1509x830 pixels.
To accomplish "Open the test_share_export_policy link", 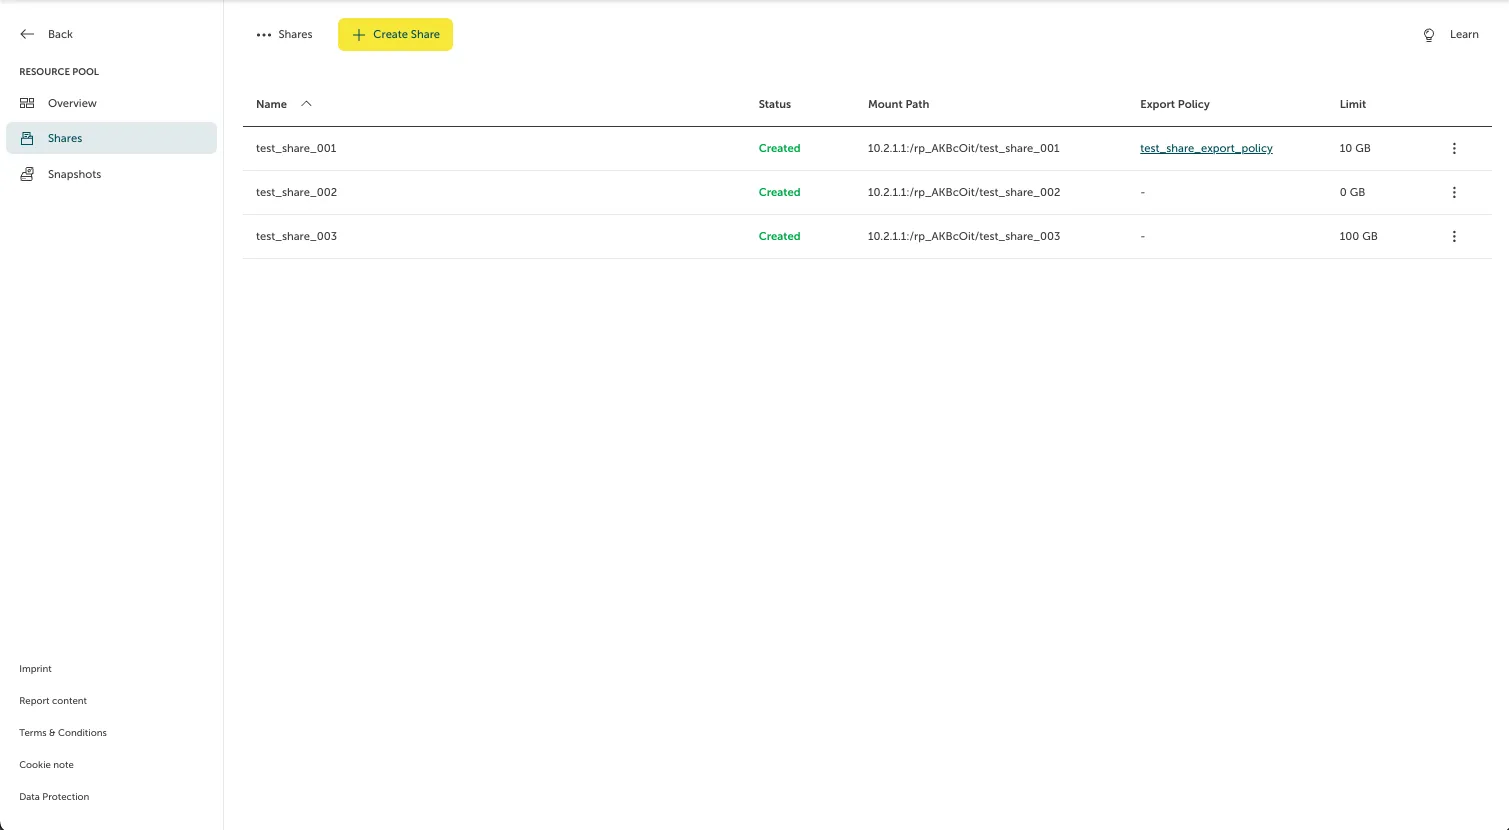I will click(1206, 148).
